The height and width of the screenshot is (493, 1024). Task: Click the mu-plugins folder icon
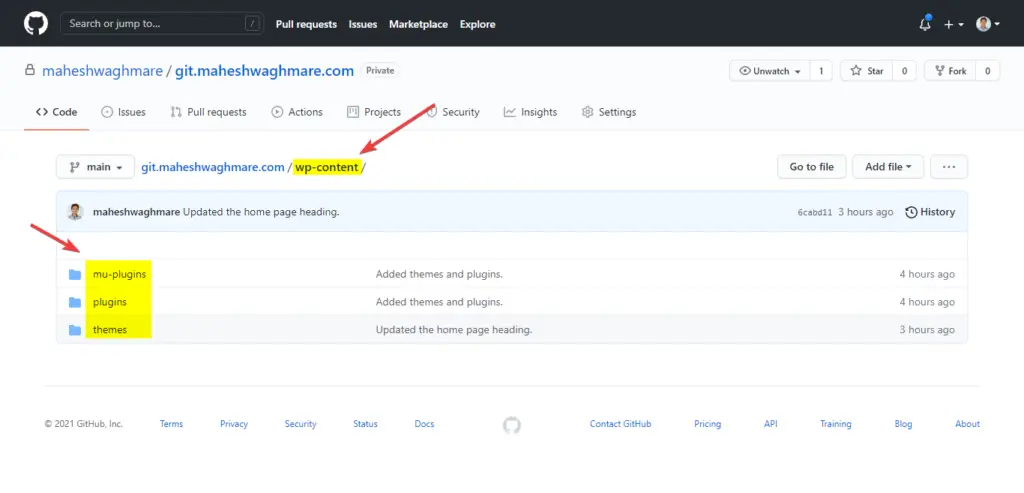click(75, 274)
